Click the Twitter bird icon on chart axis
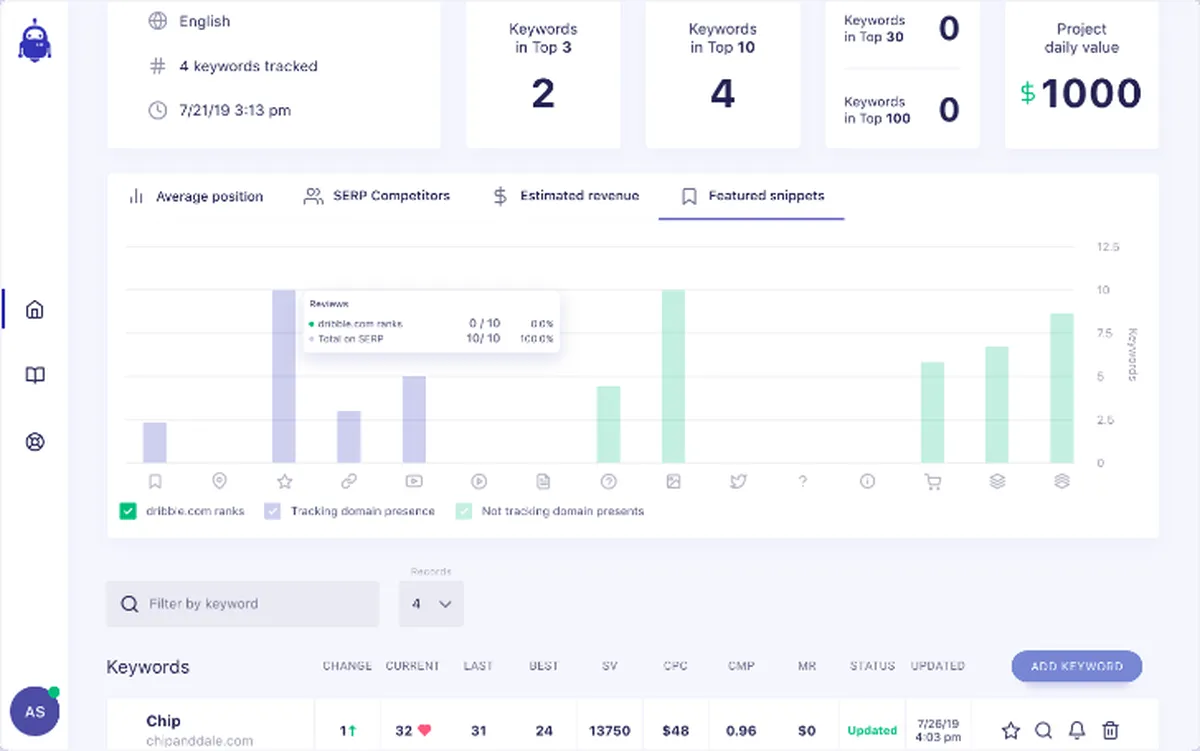 738,481
